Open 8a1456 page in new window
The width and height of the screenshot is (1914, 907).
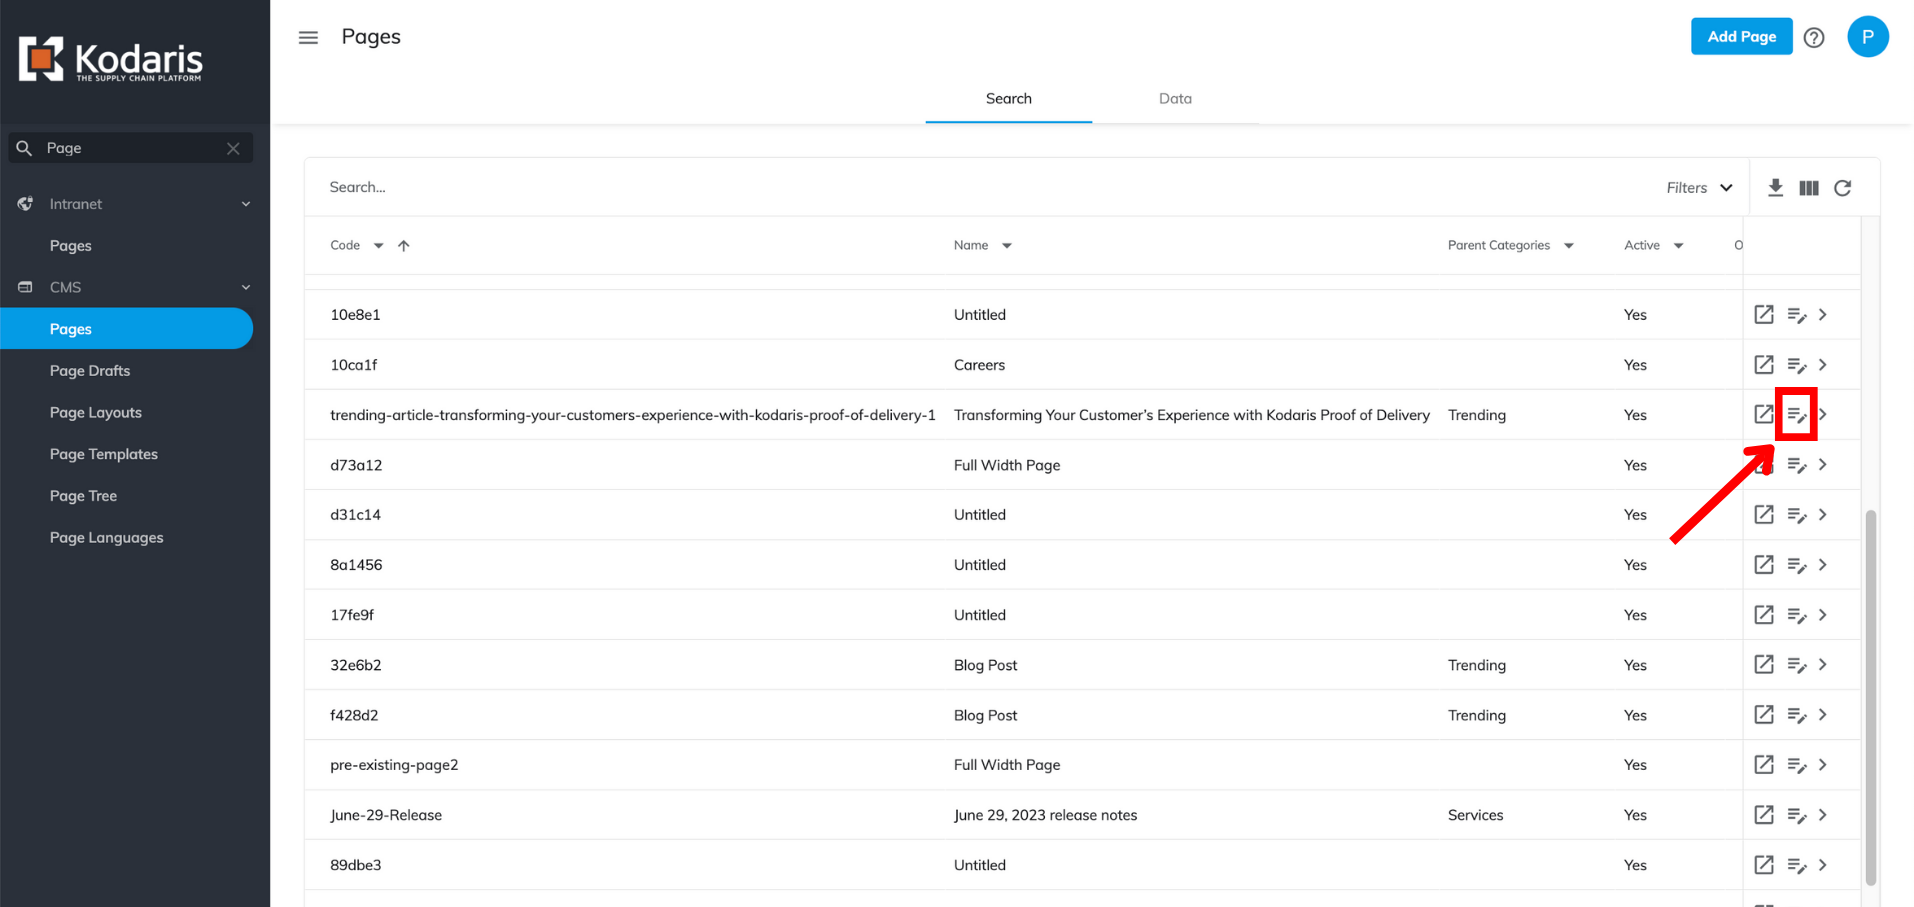(x=1764, y=564)
